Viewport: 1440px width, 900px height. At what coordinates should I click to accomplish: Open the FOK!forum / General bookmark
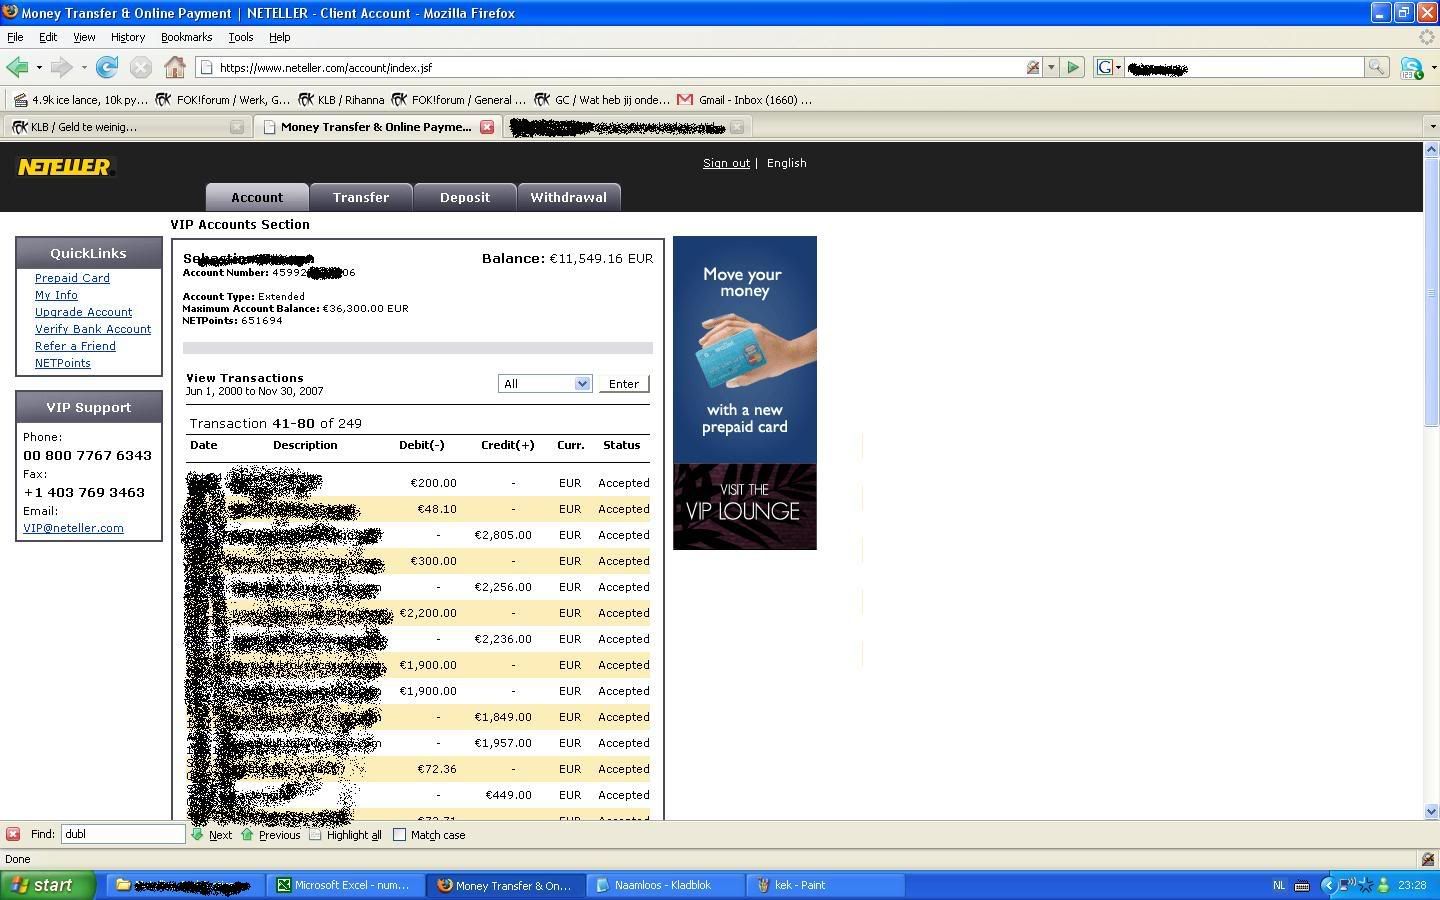pos(458,99)
